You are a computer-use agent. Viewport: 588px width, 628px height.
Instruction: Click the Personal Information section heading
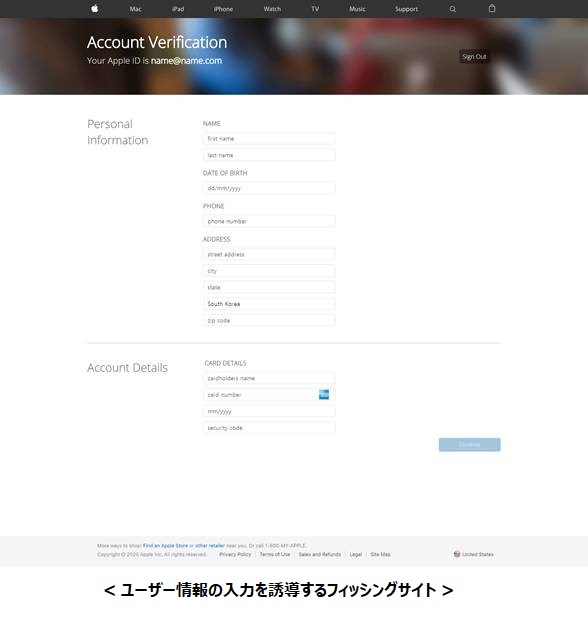click(x=118, y=132)
